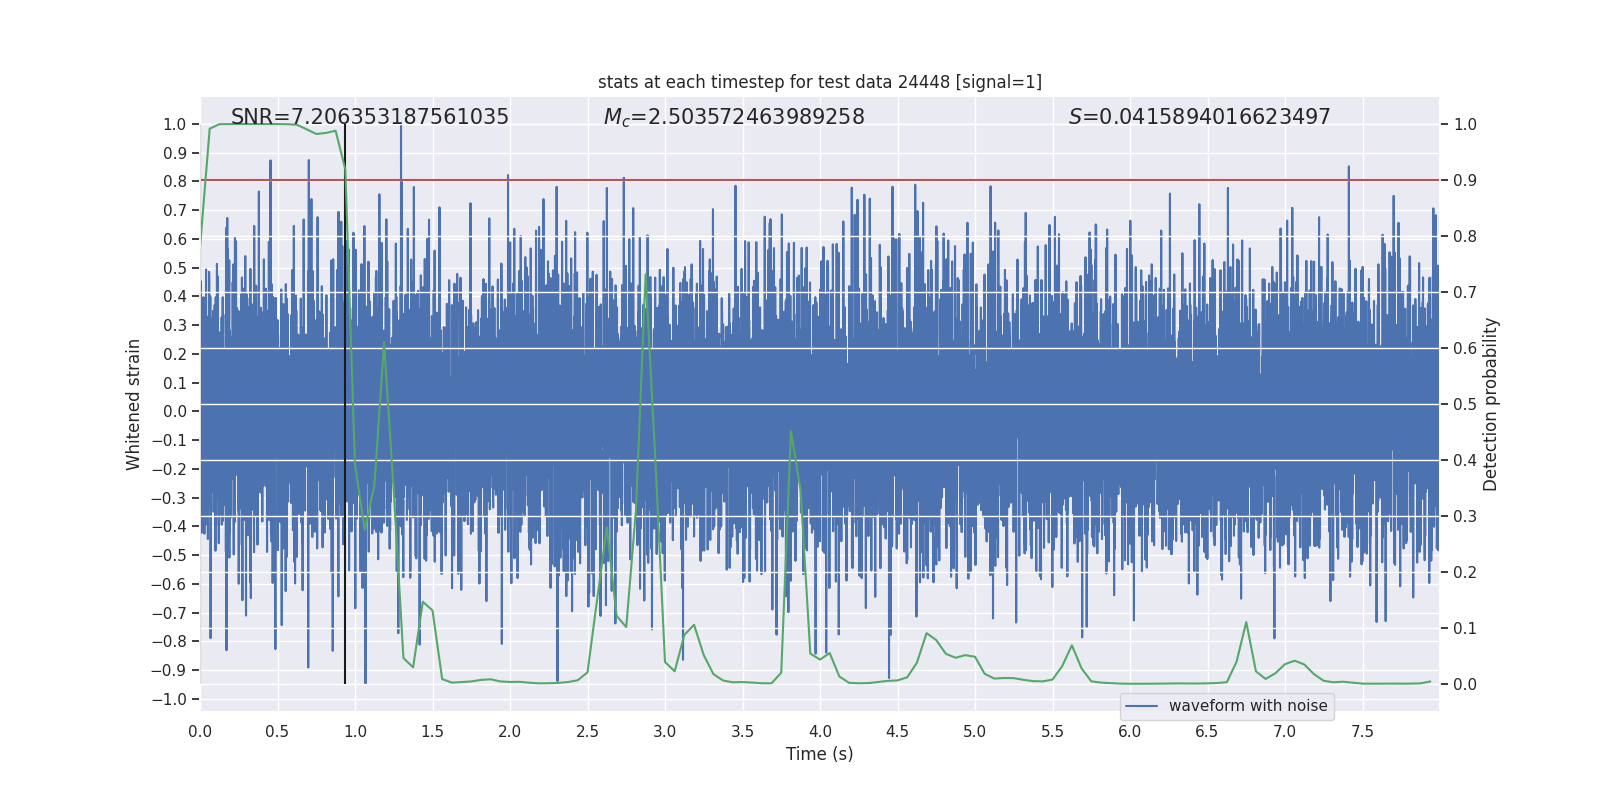The height and width of the screenshot is (800, 1600).
Task: Click the 1.0 tick on the Detection probability axis
Action: (x=1465, y=125)
